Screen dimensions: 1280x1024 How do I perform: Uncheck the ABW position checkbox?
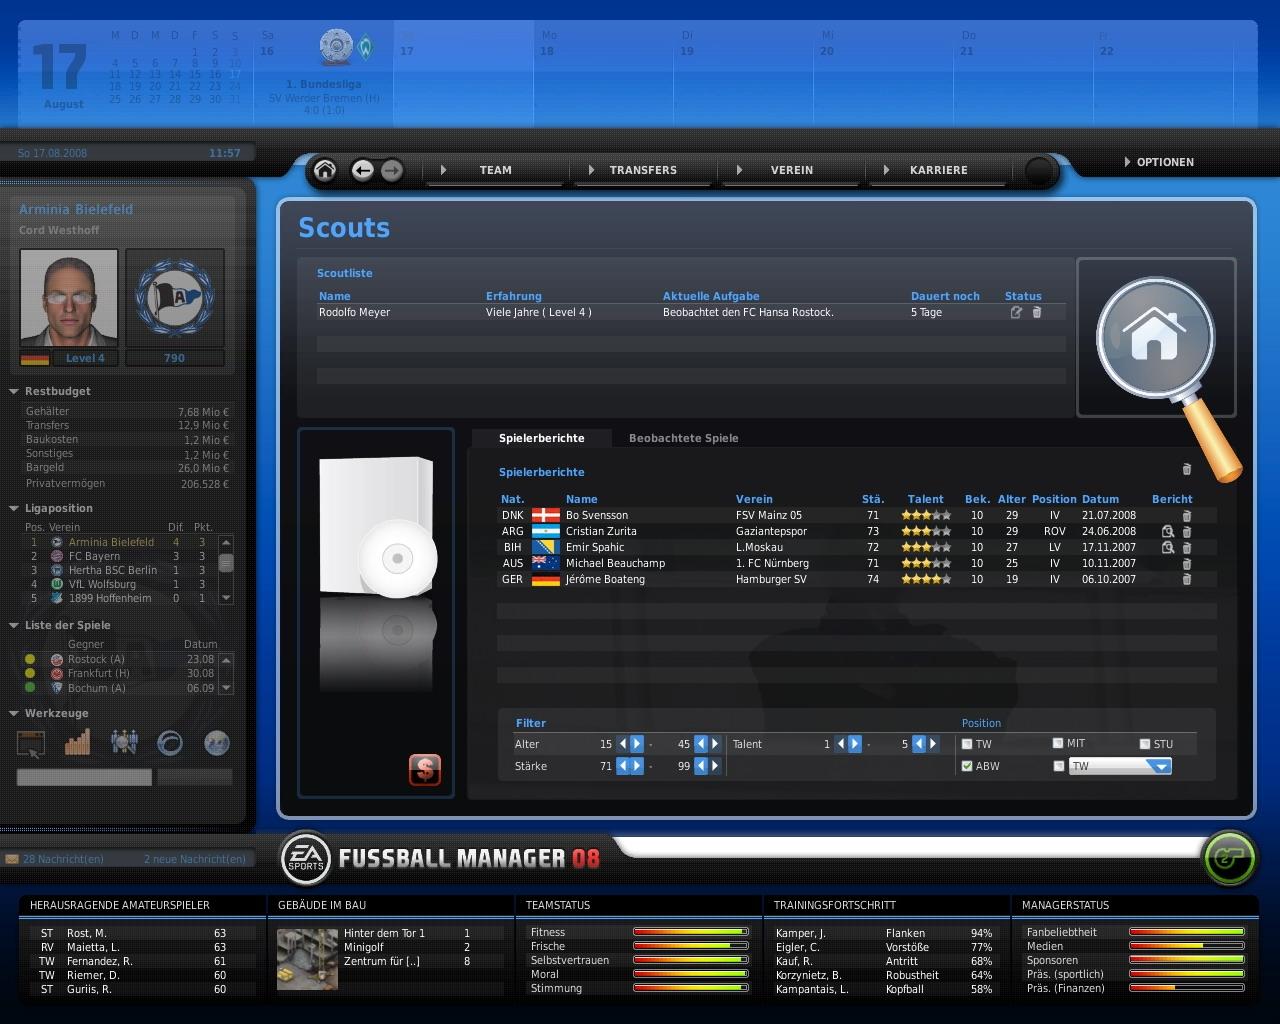pyautogui.click(x=967, y=766)
